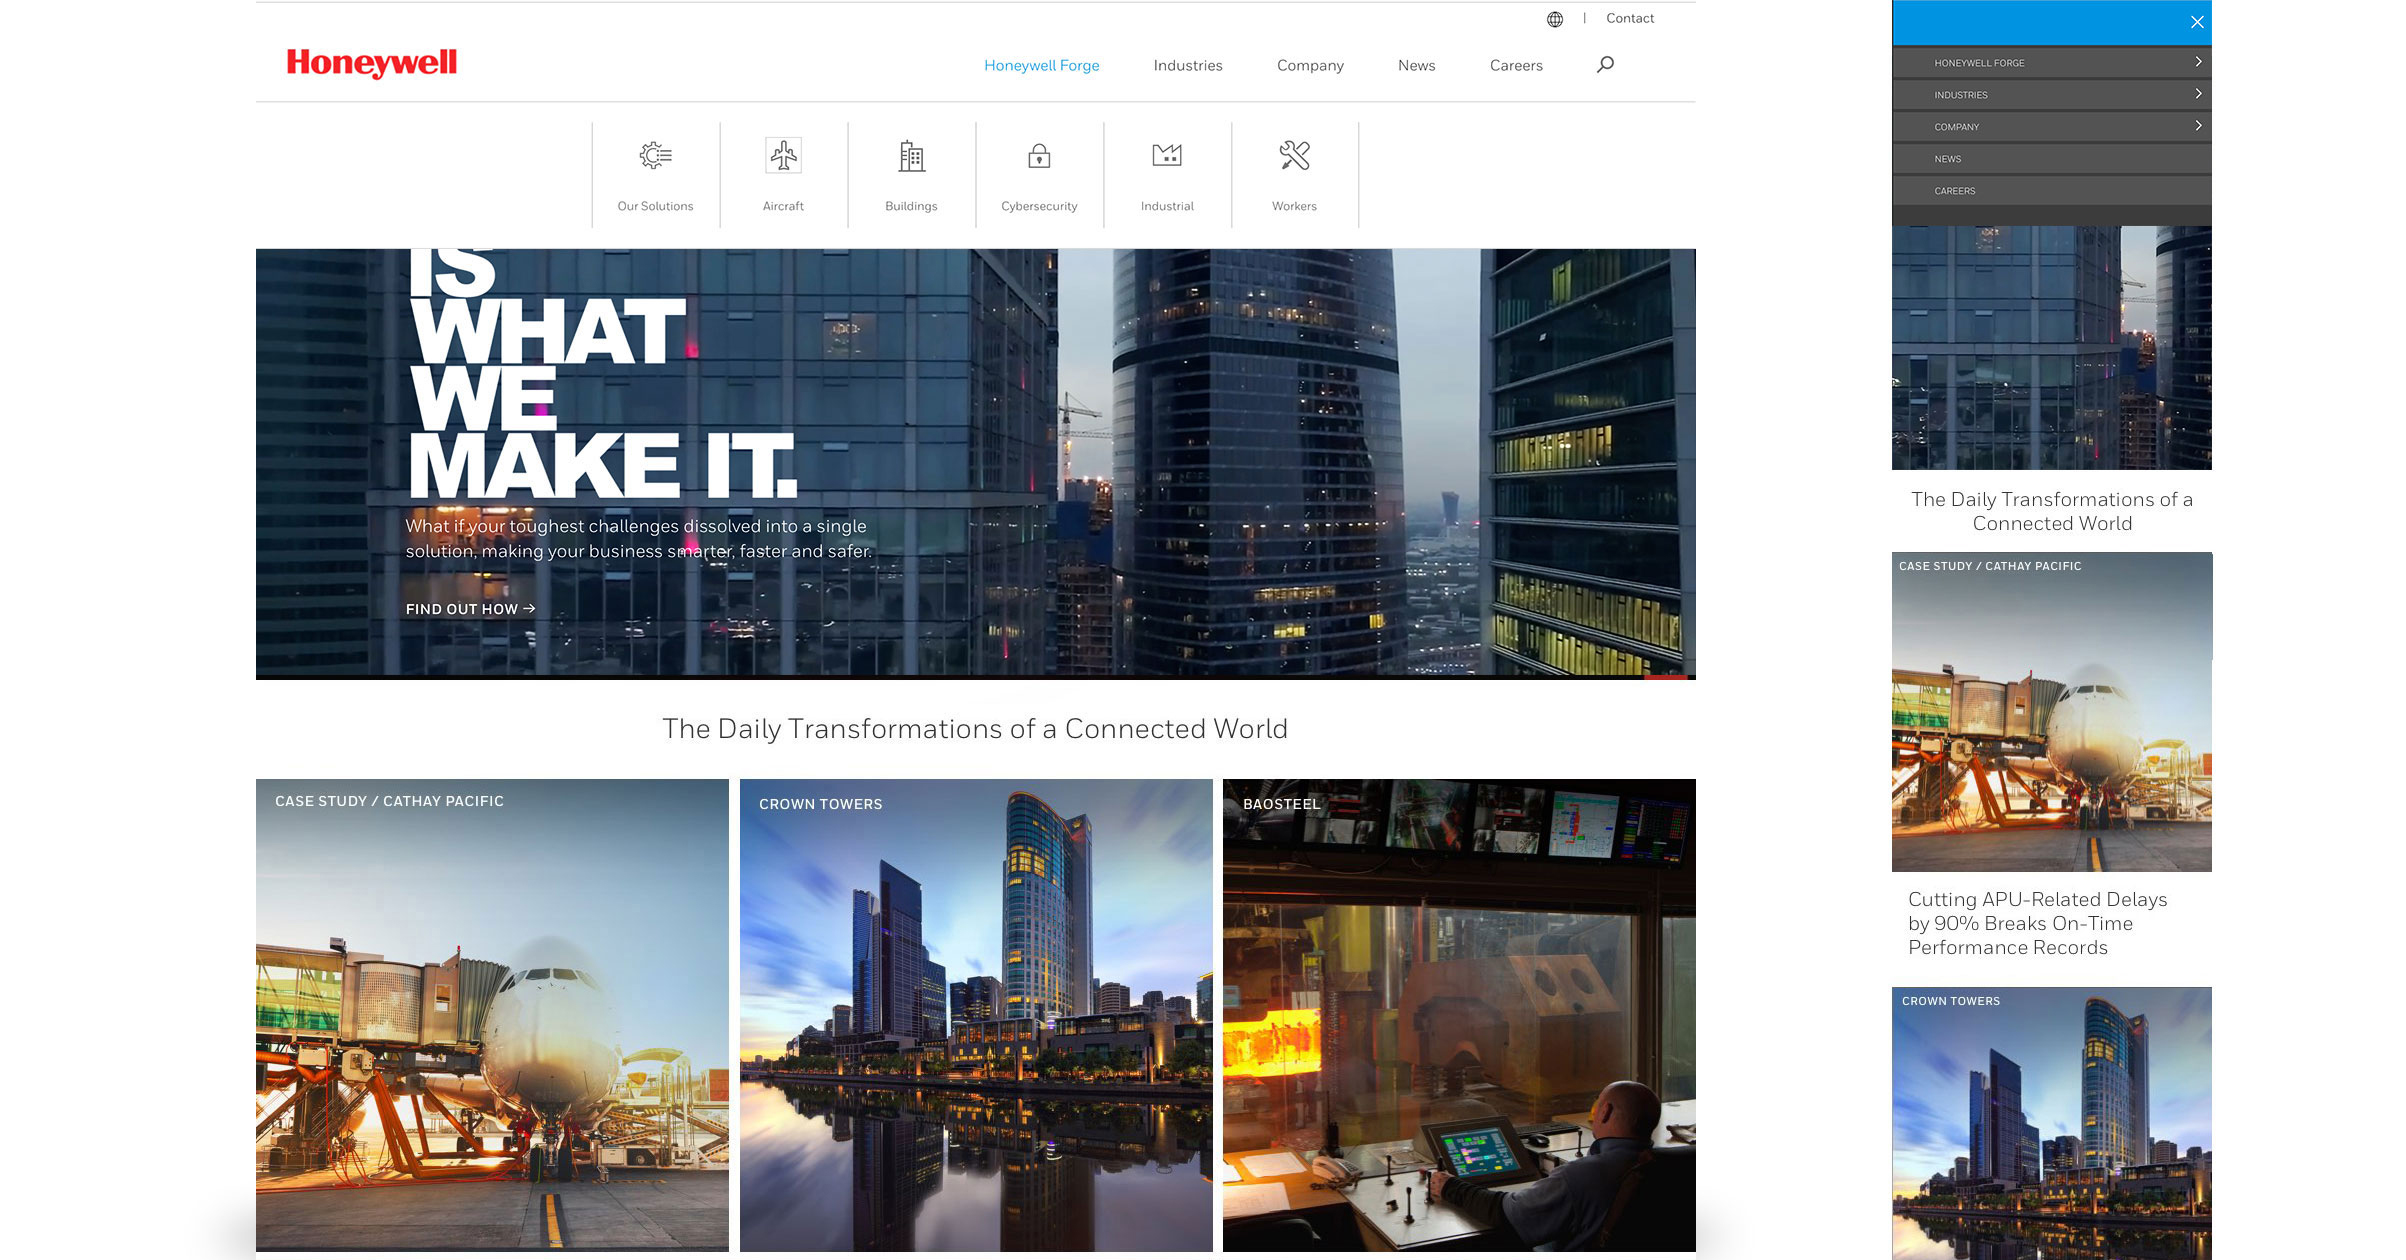
Task: Open the Cybersecurity lock icon
Action: point(1039,156)
